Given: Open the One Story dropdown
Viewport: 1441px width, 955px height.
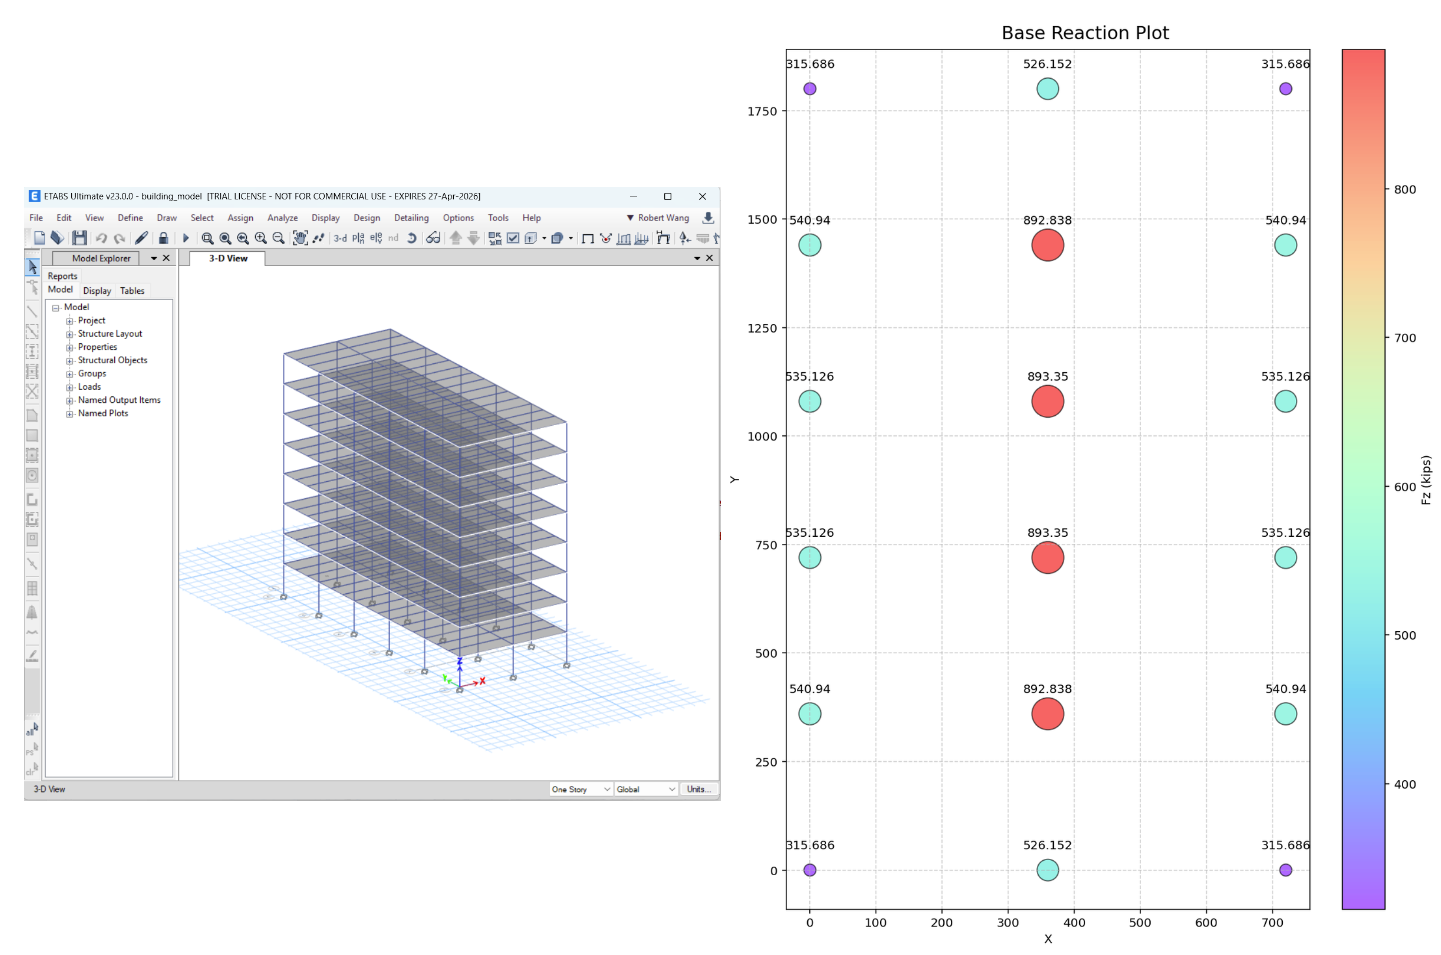Looking at the screenshot, I should [x=580, y=789].
